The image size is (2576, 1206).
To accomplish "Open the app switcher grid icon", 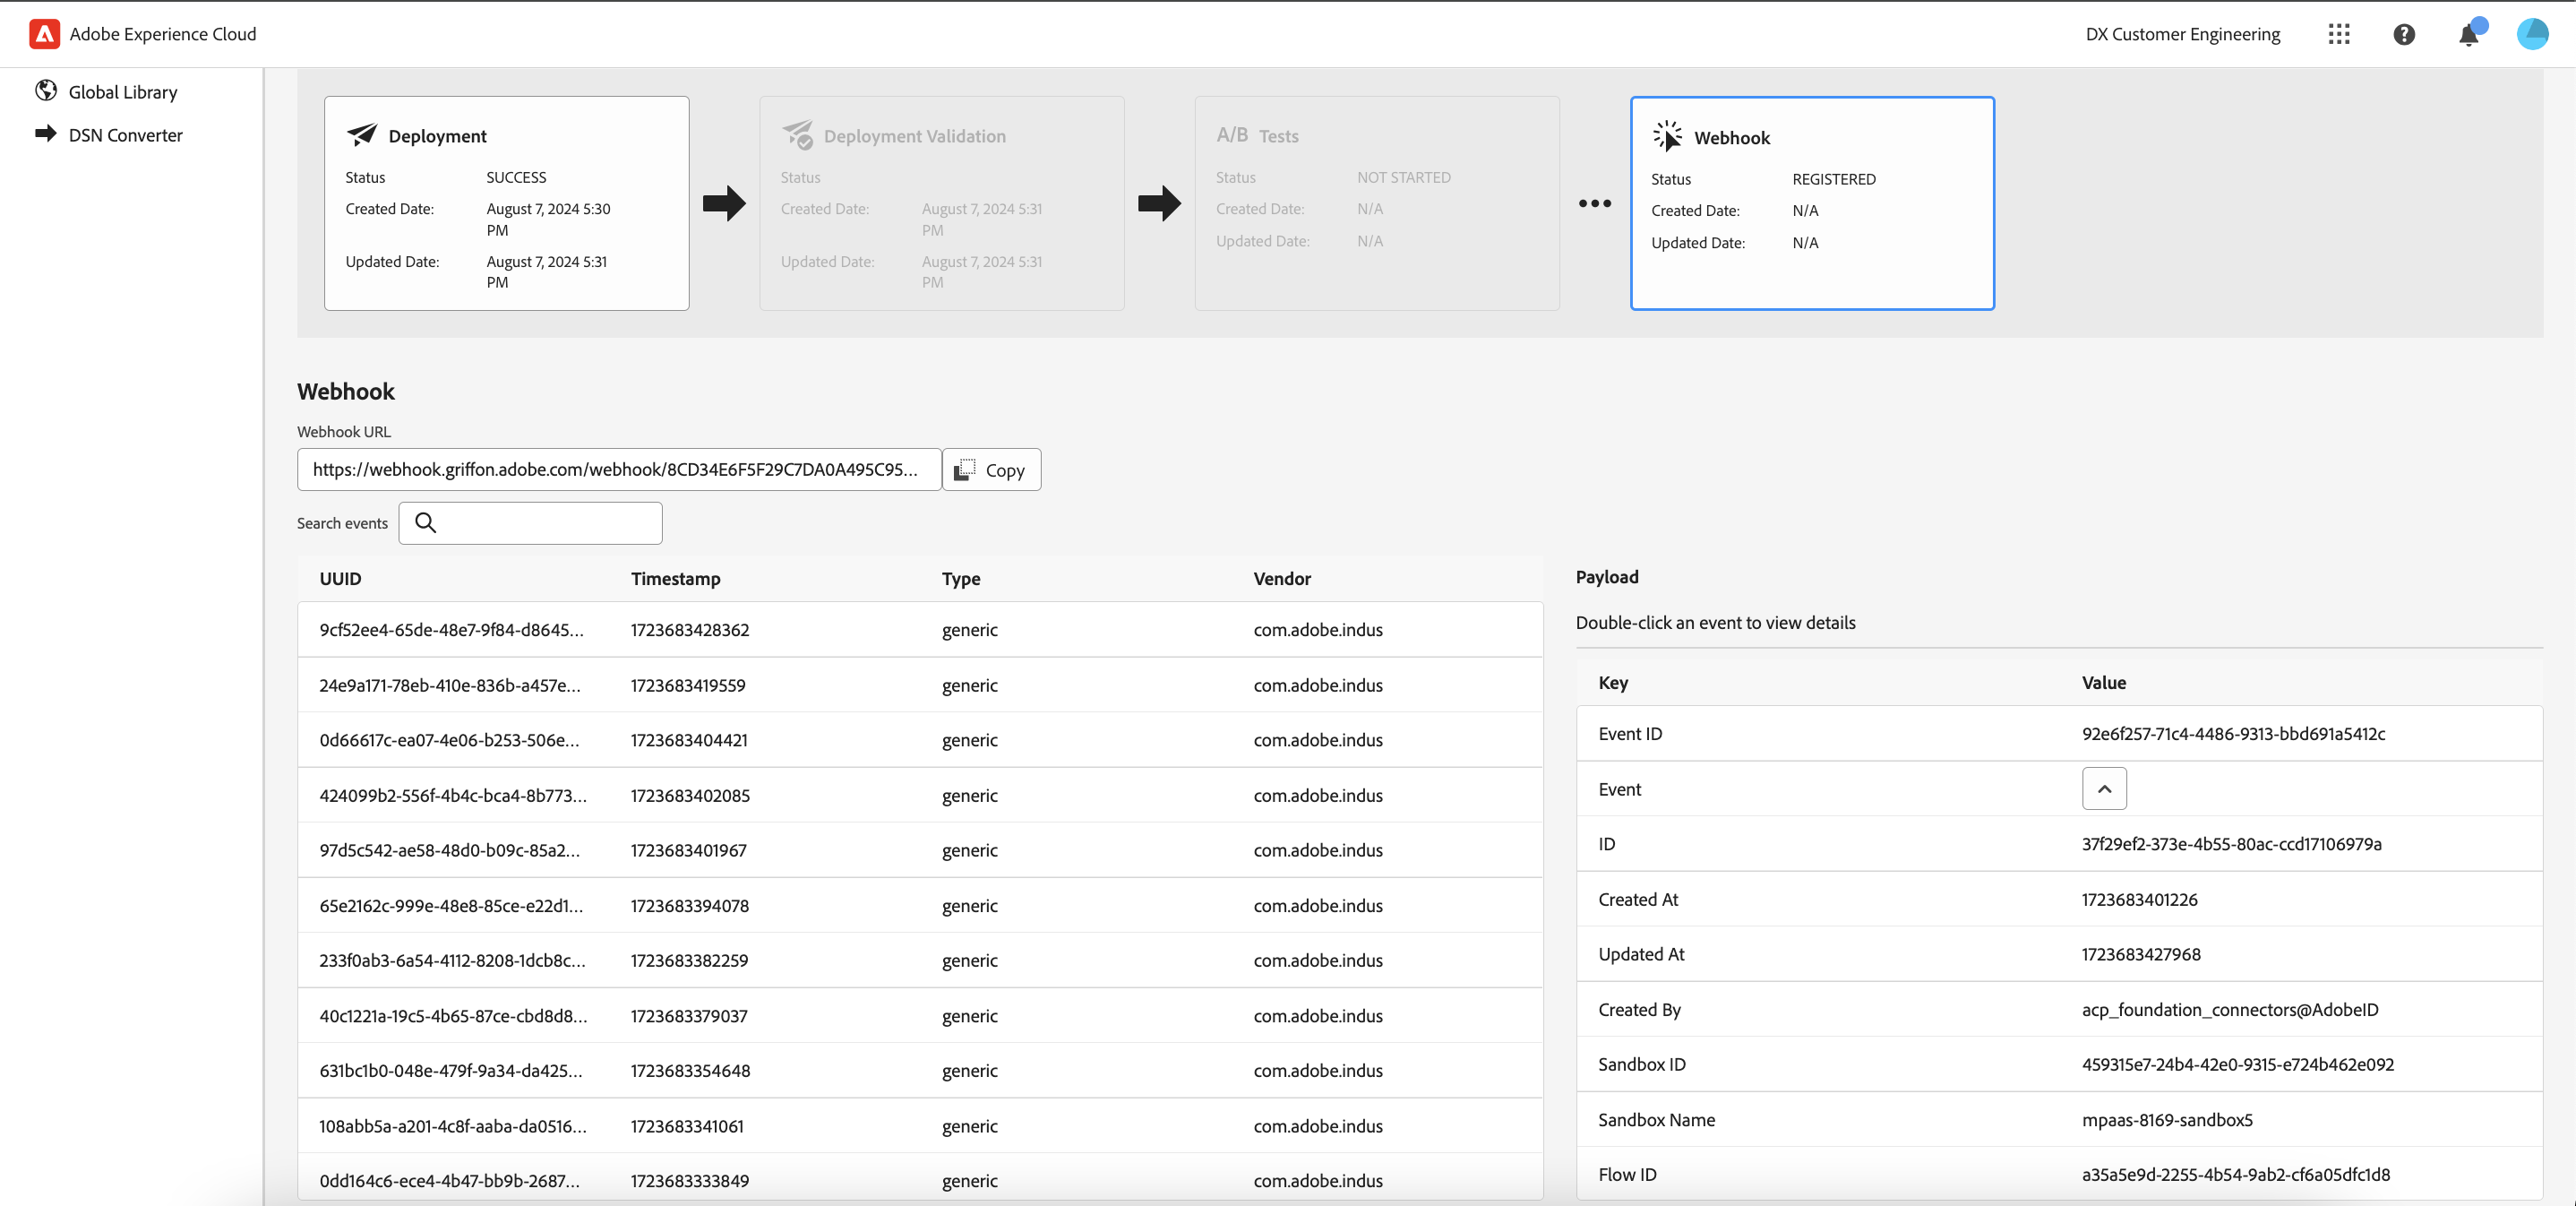I will point(2338,34).
